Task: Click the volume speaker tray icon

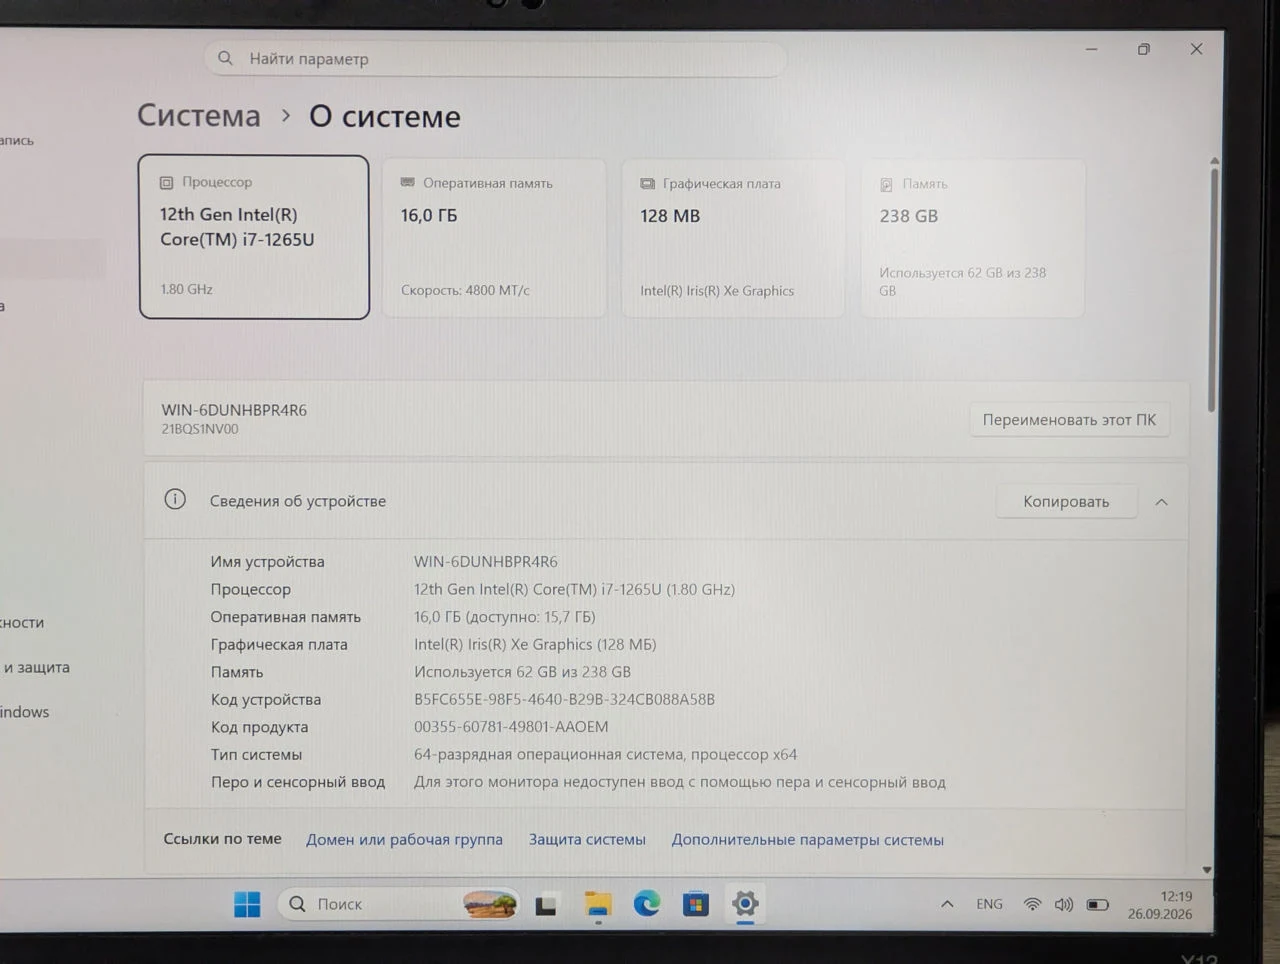Action: [1064, 904]
